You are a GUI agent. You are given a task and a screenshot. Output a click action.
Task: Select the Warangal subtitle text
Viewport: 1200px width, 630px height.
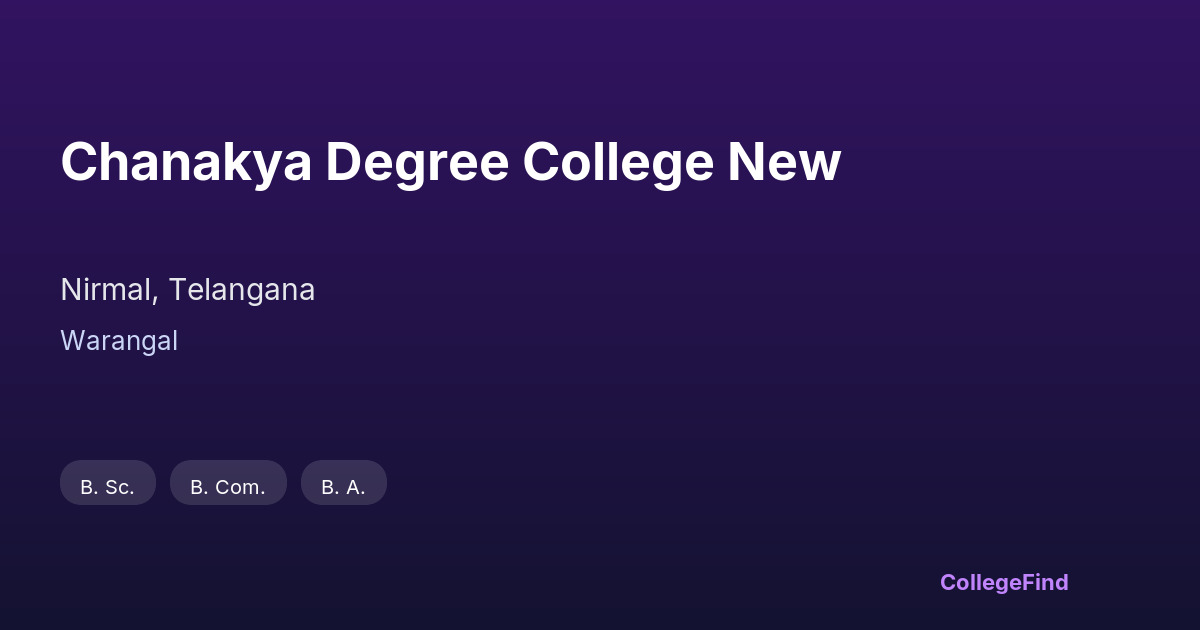tap(119, 341)
